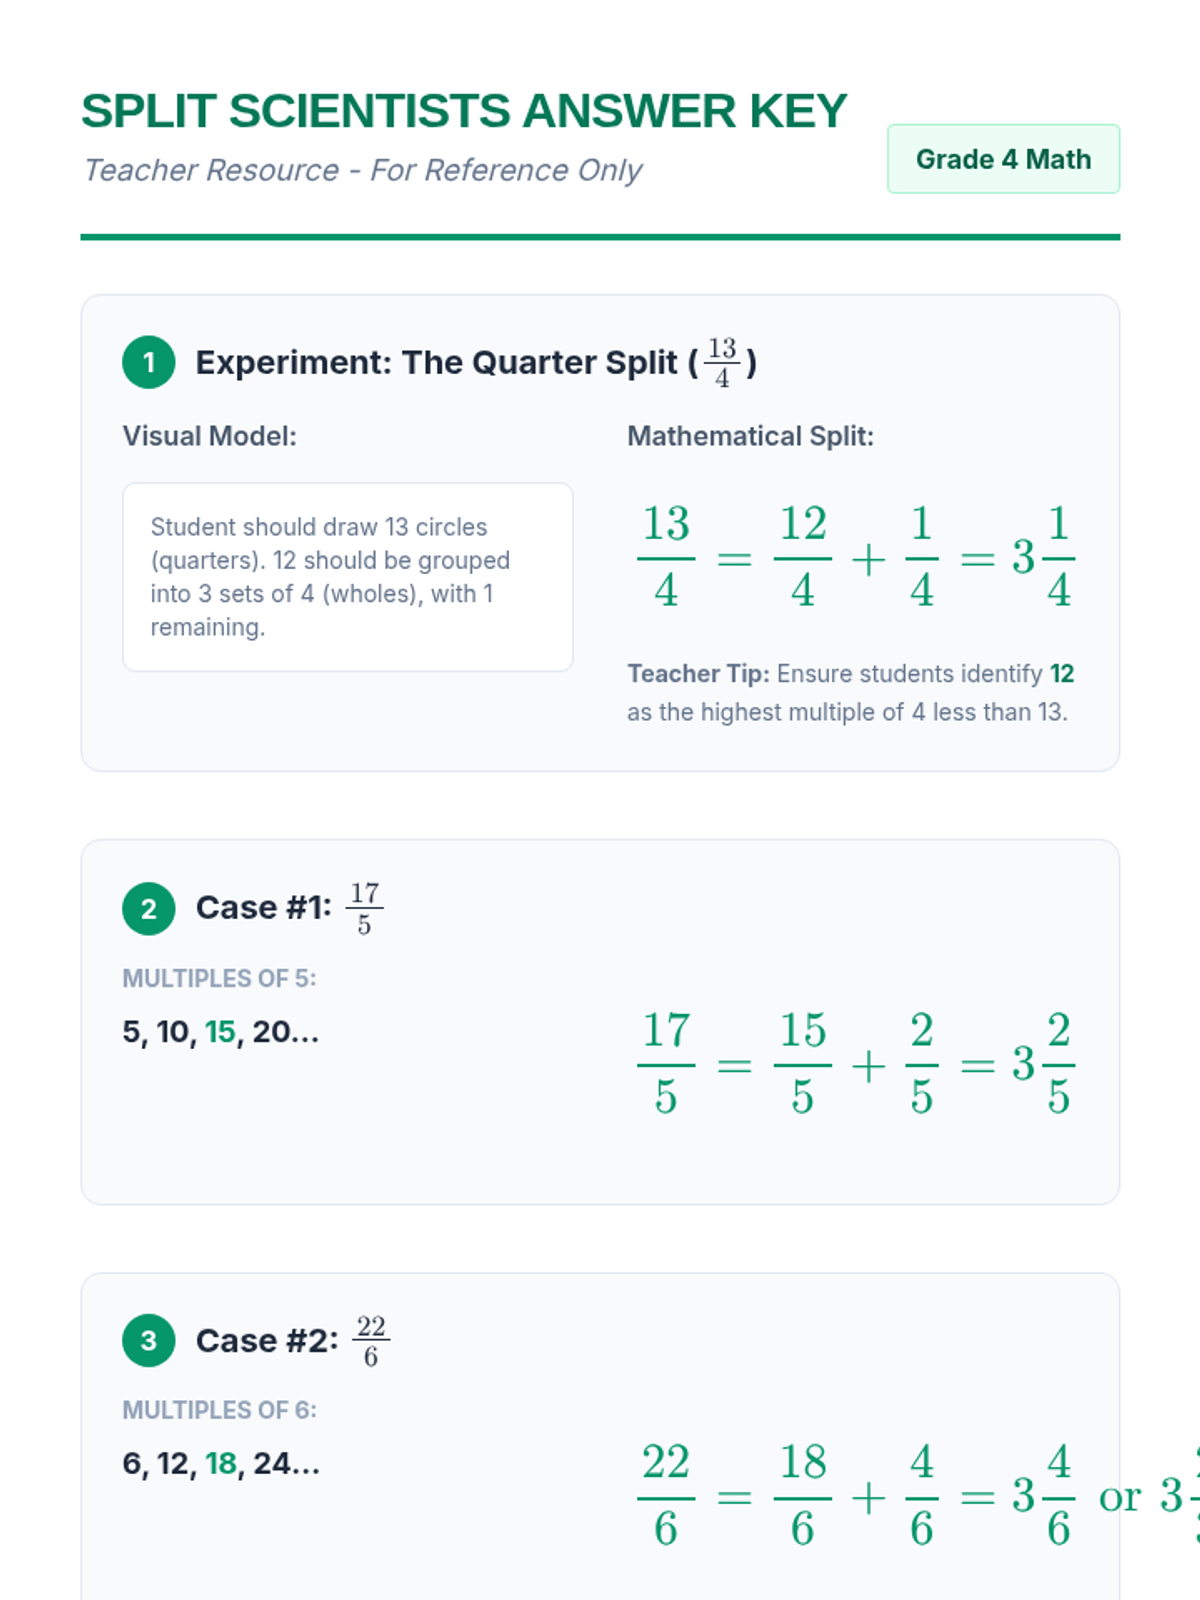Image resolution: width=1200 pixels, height=1600 pixels.
Task: Select the Split Scientists Answer Key title
Action: [464, 111]
